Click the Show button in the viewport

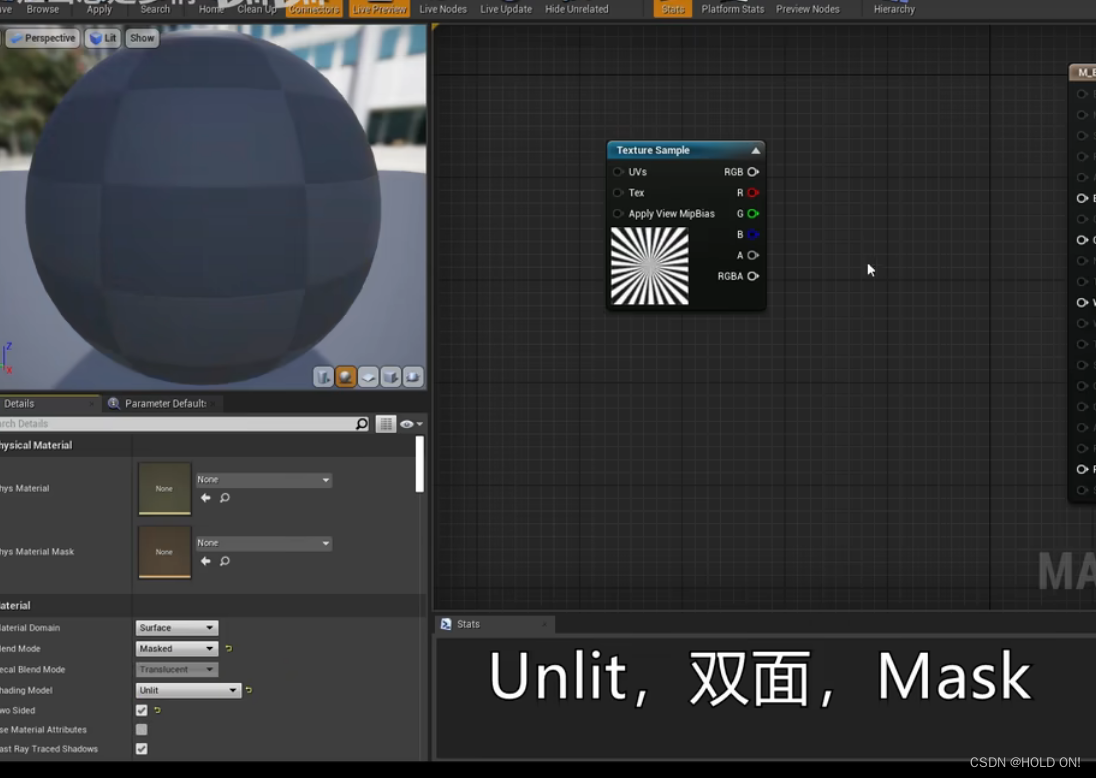[142, 37]
